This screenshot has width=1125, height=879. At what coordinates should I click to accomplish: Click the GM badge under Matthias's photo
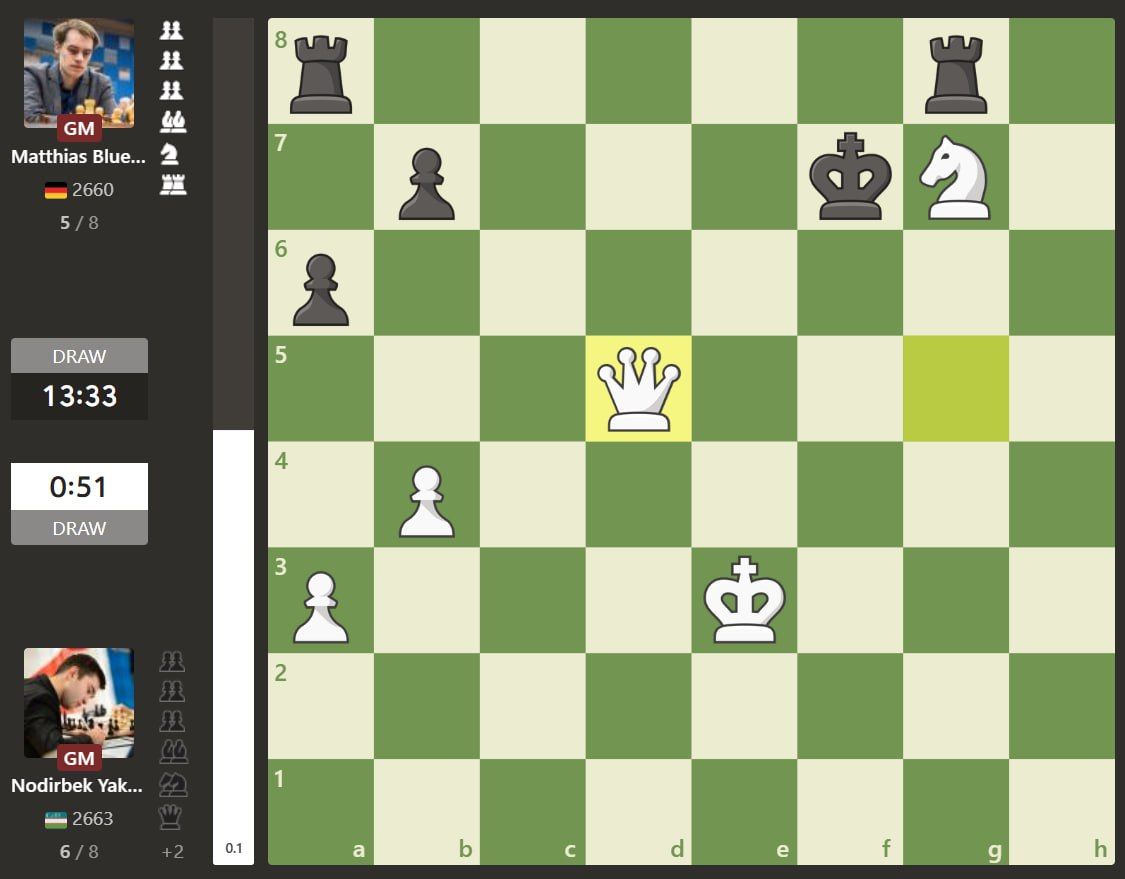click(79, 128)
